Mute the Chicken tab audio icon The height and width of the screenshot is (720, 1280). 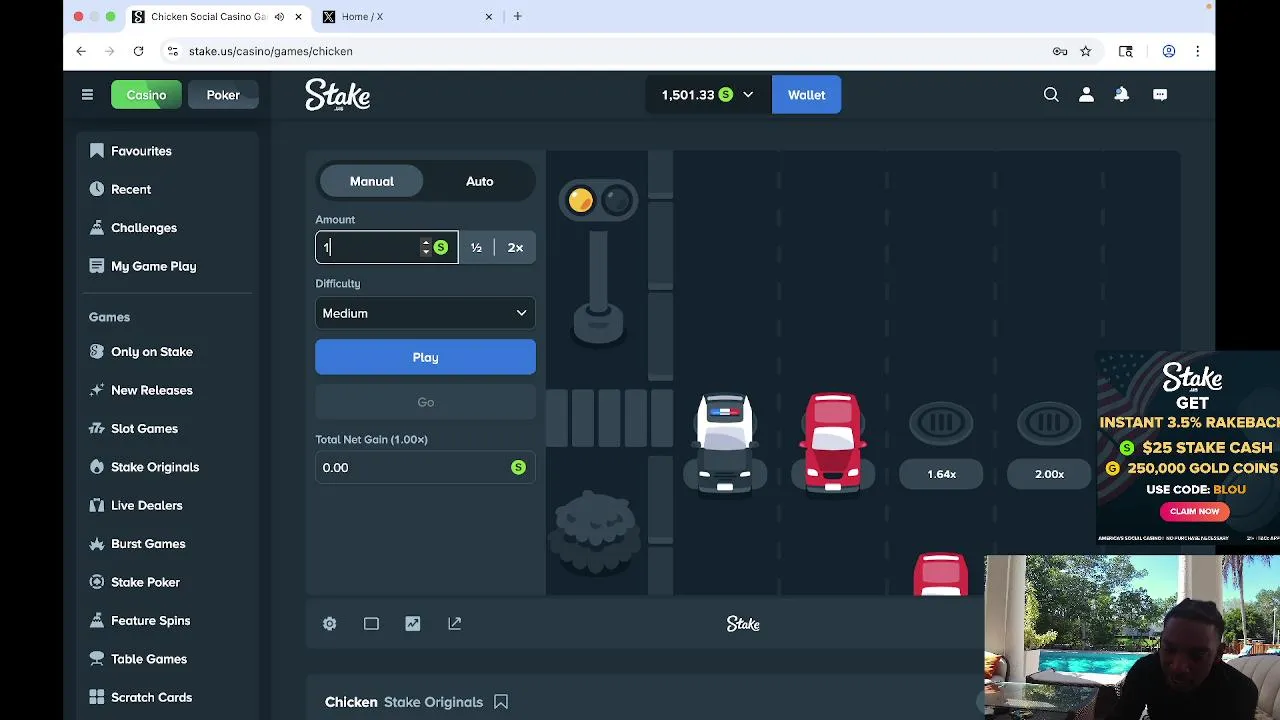tap(279, 17)
